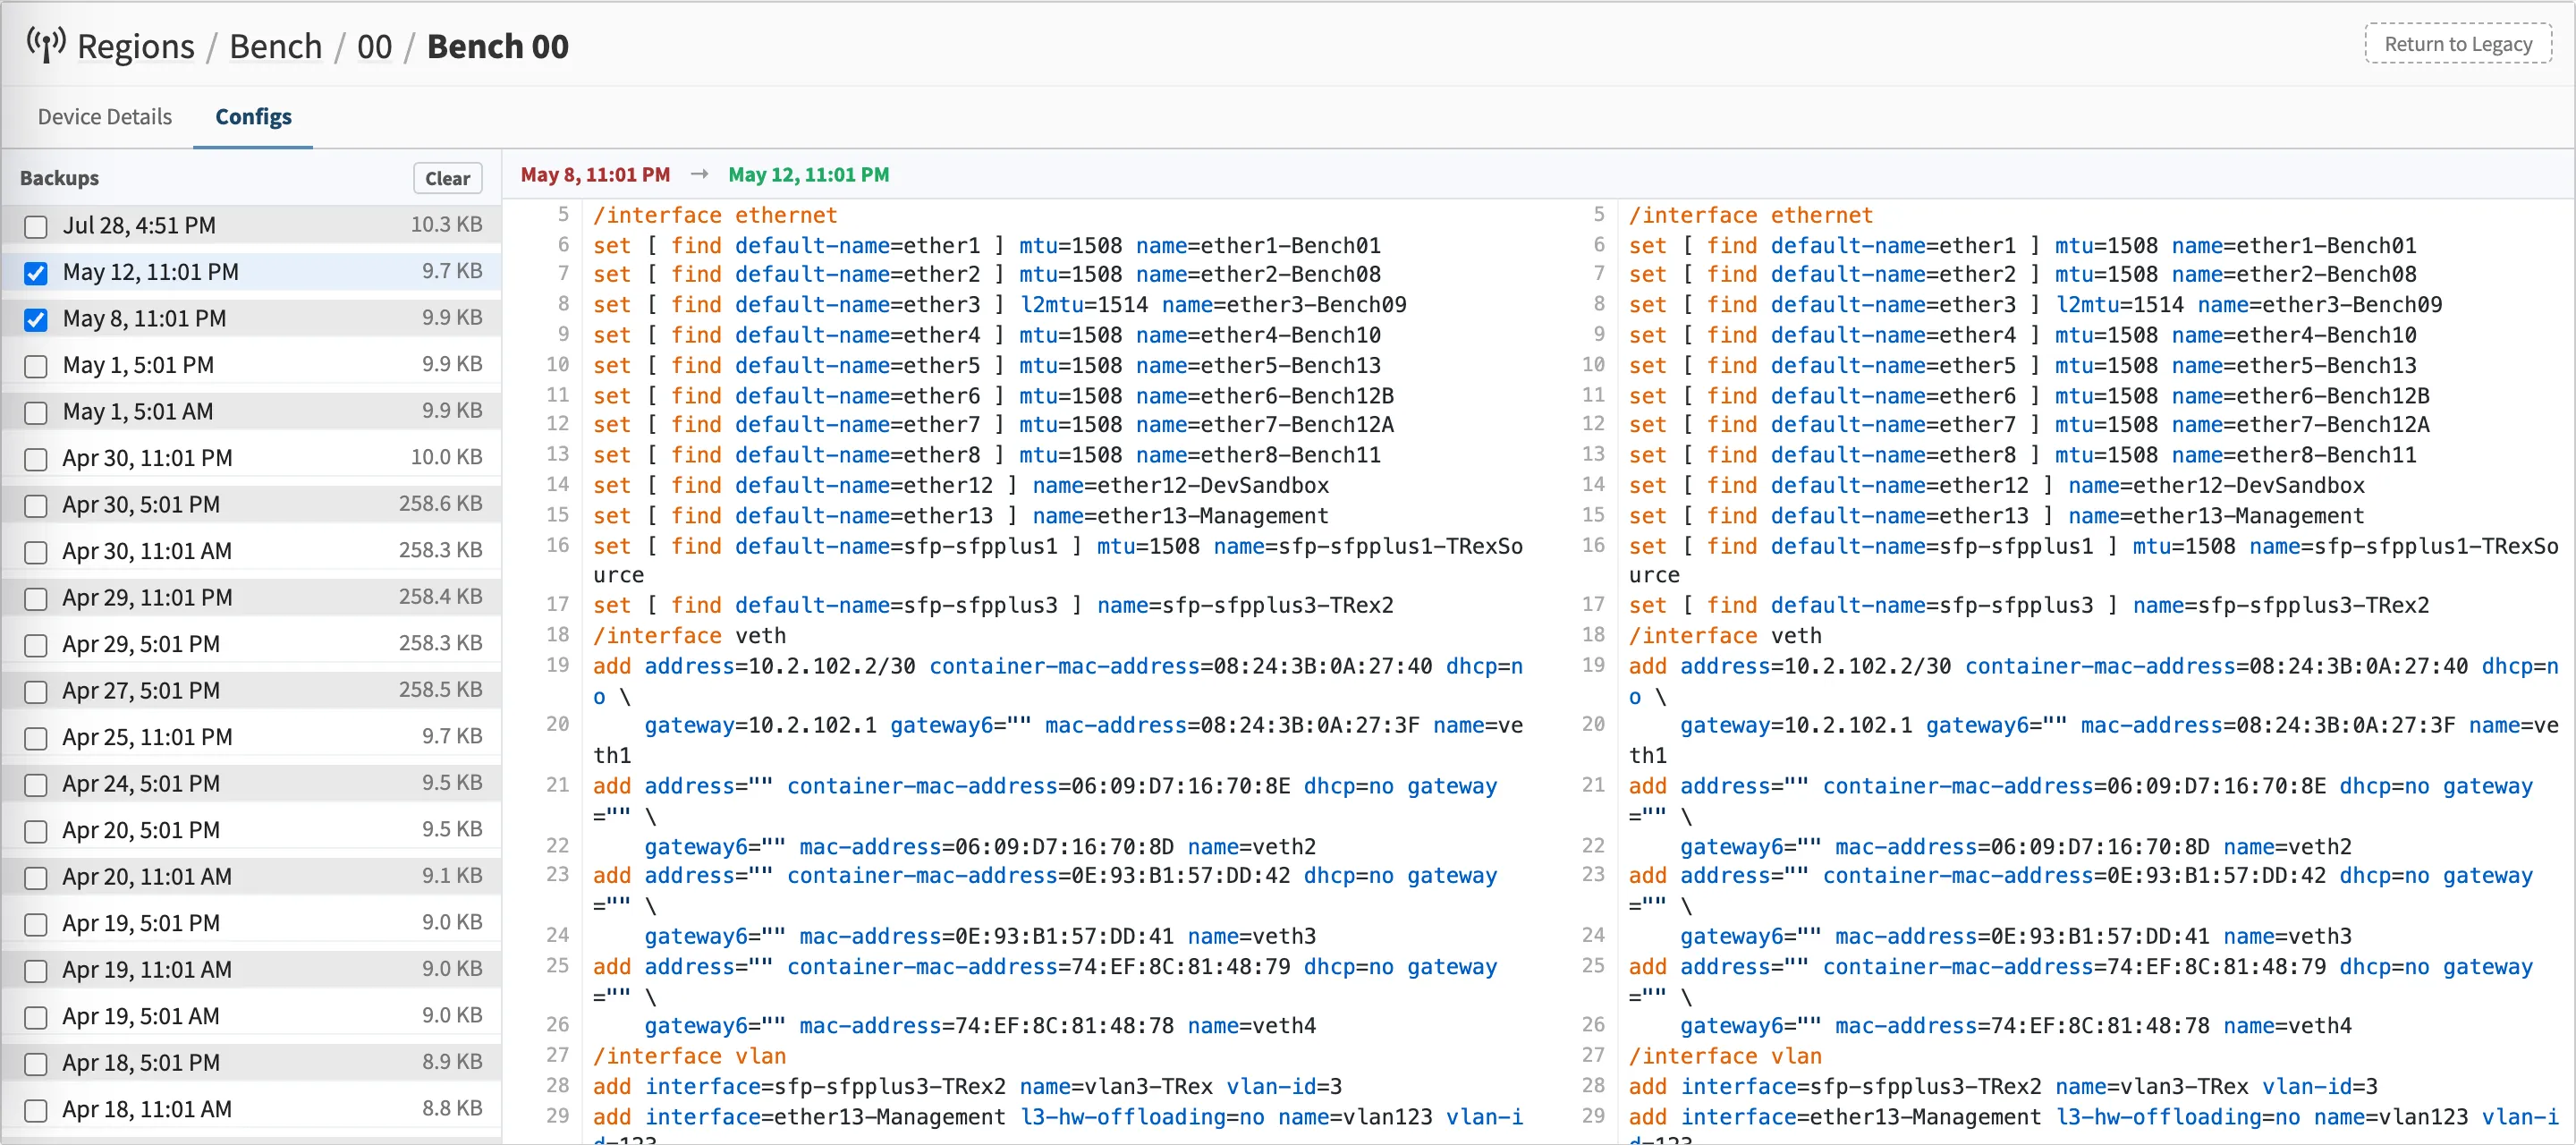
Task: Click the 'May 12, 11:01 PM' backup row label
Action: coord(150,272)
